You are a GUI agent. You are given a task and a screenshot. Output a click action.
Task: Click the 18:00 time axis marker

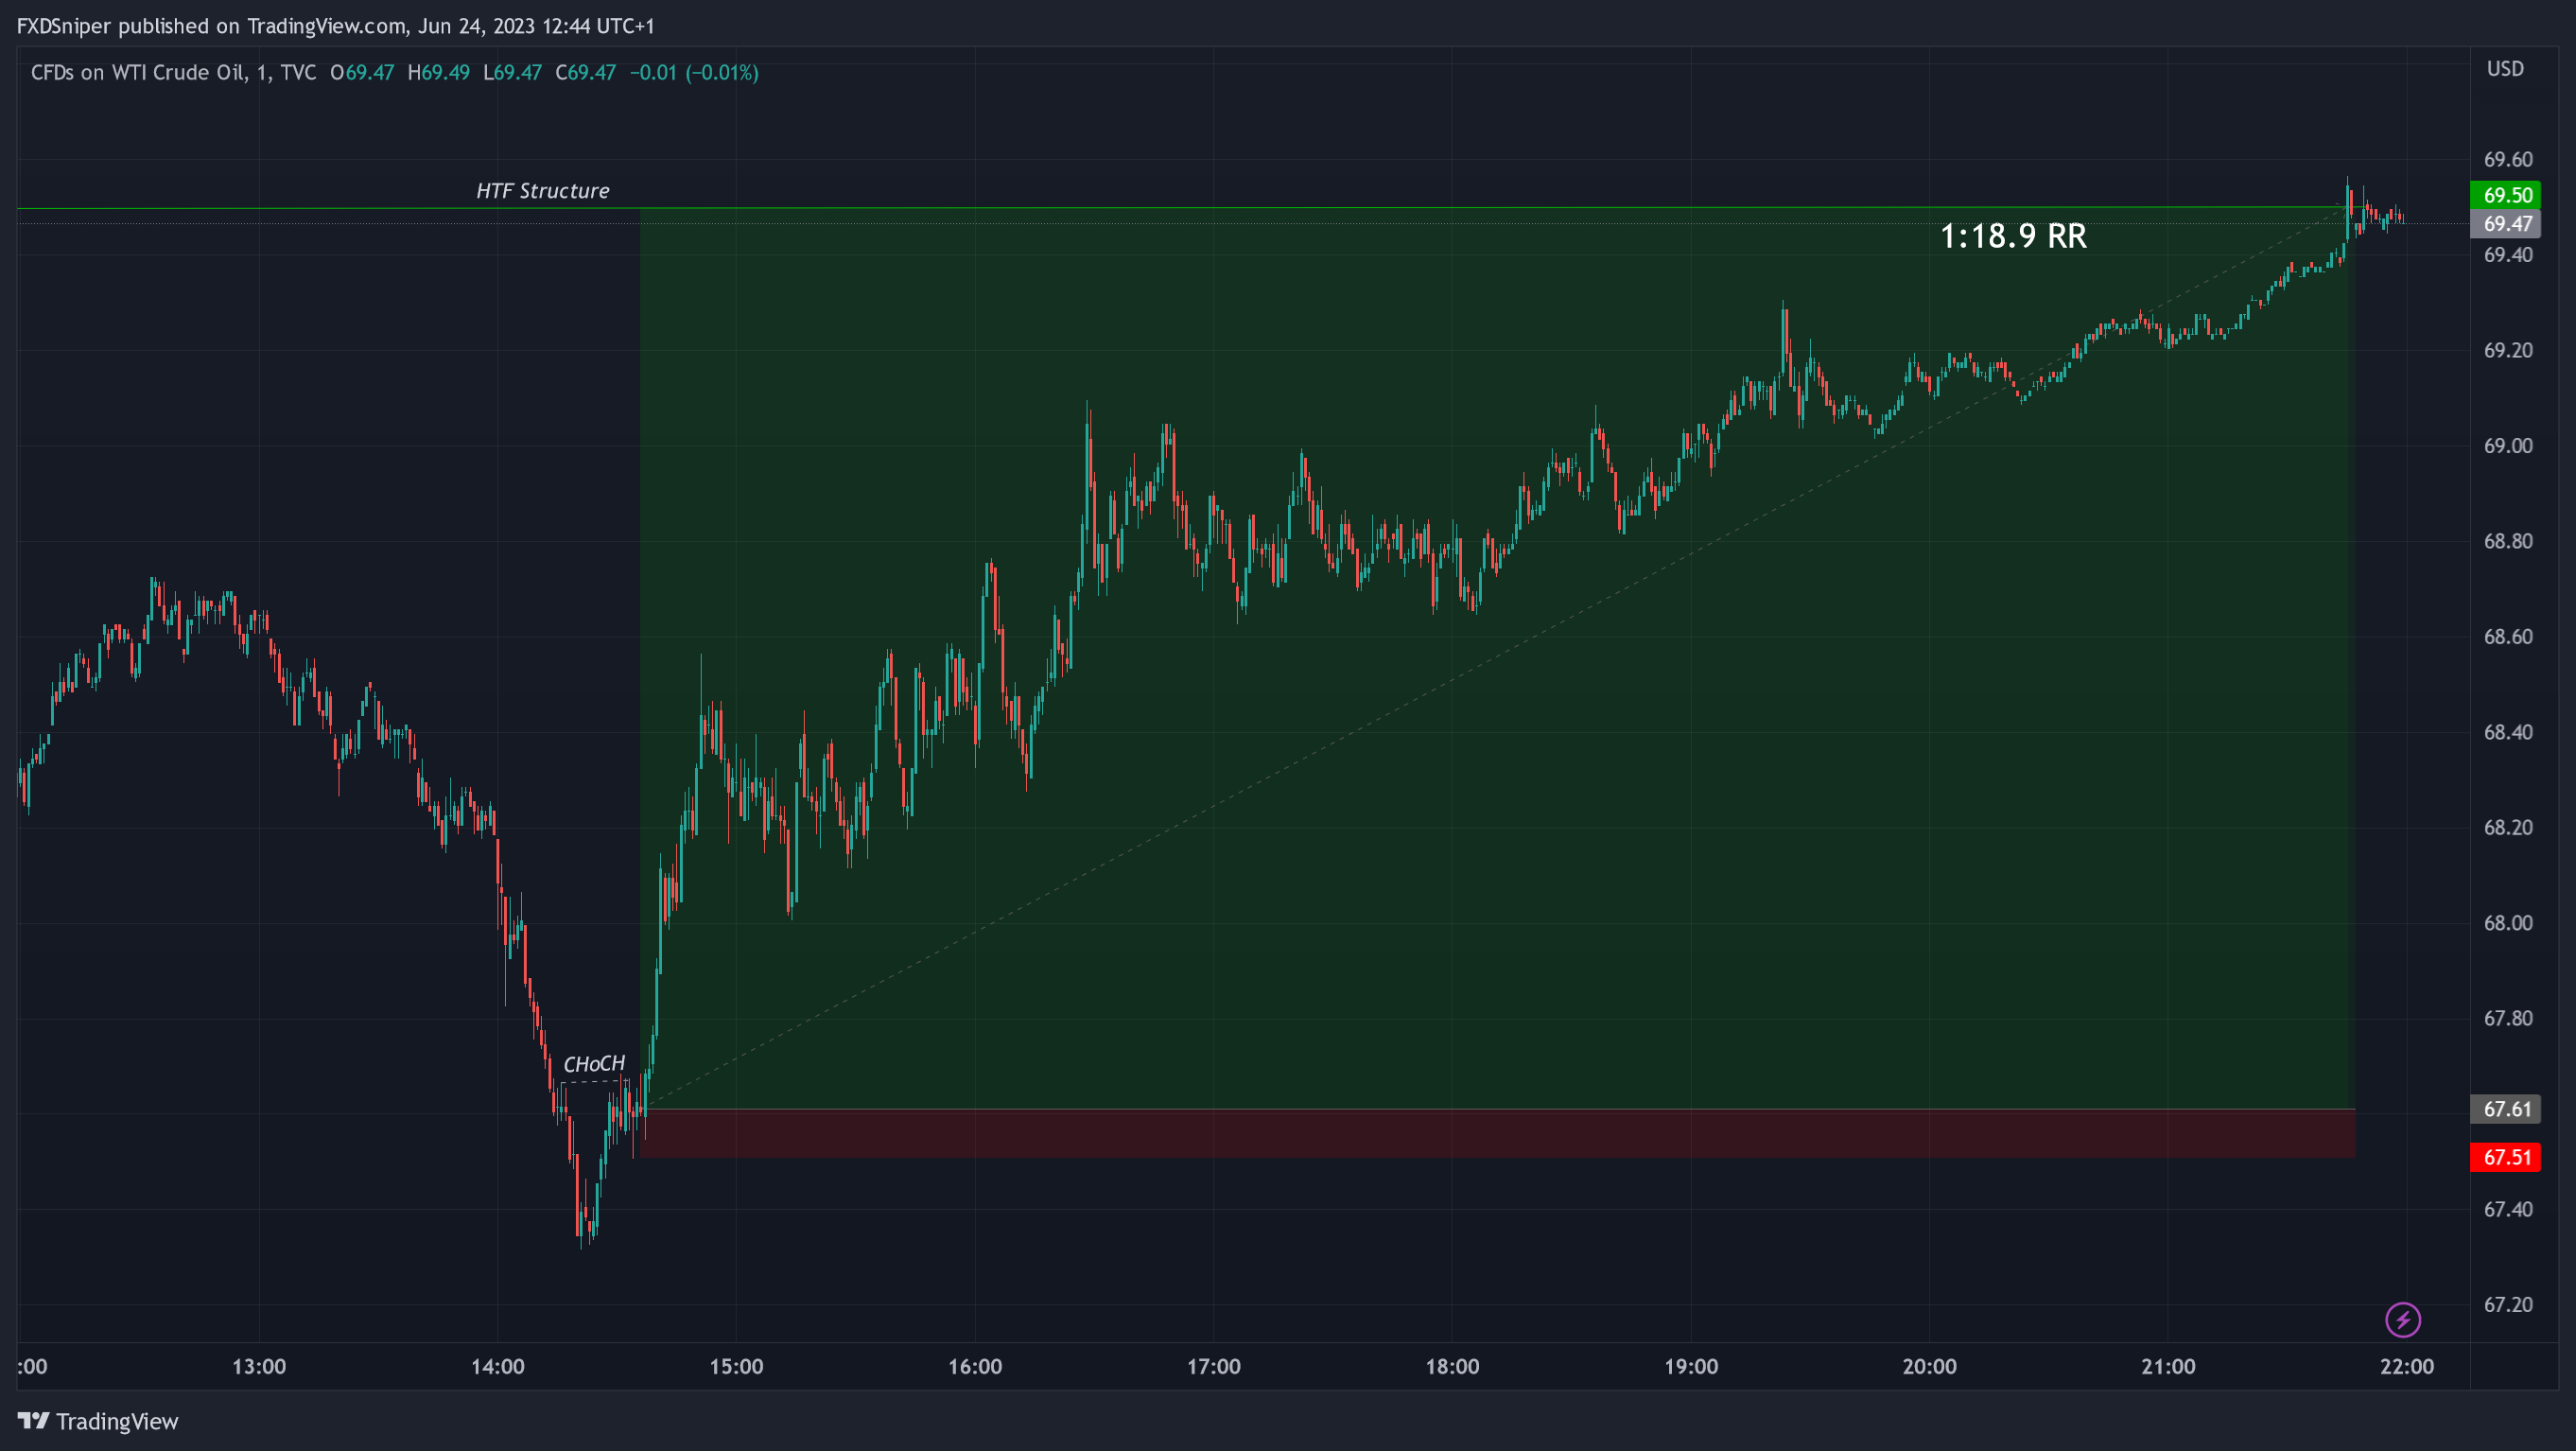coord(1452,1366)
